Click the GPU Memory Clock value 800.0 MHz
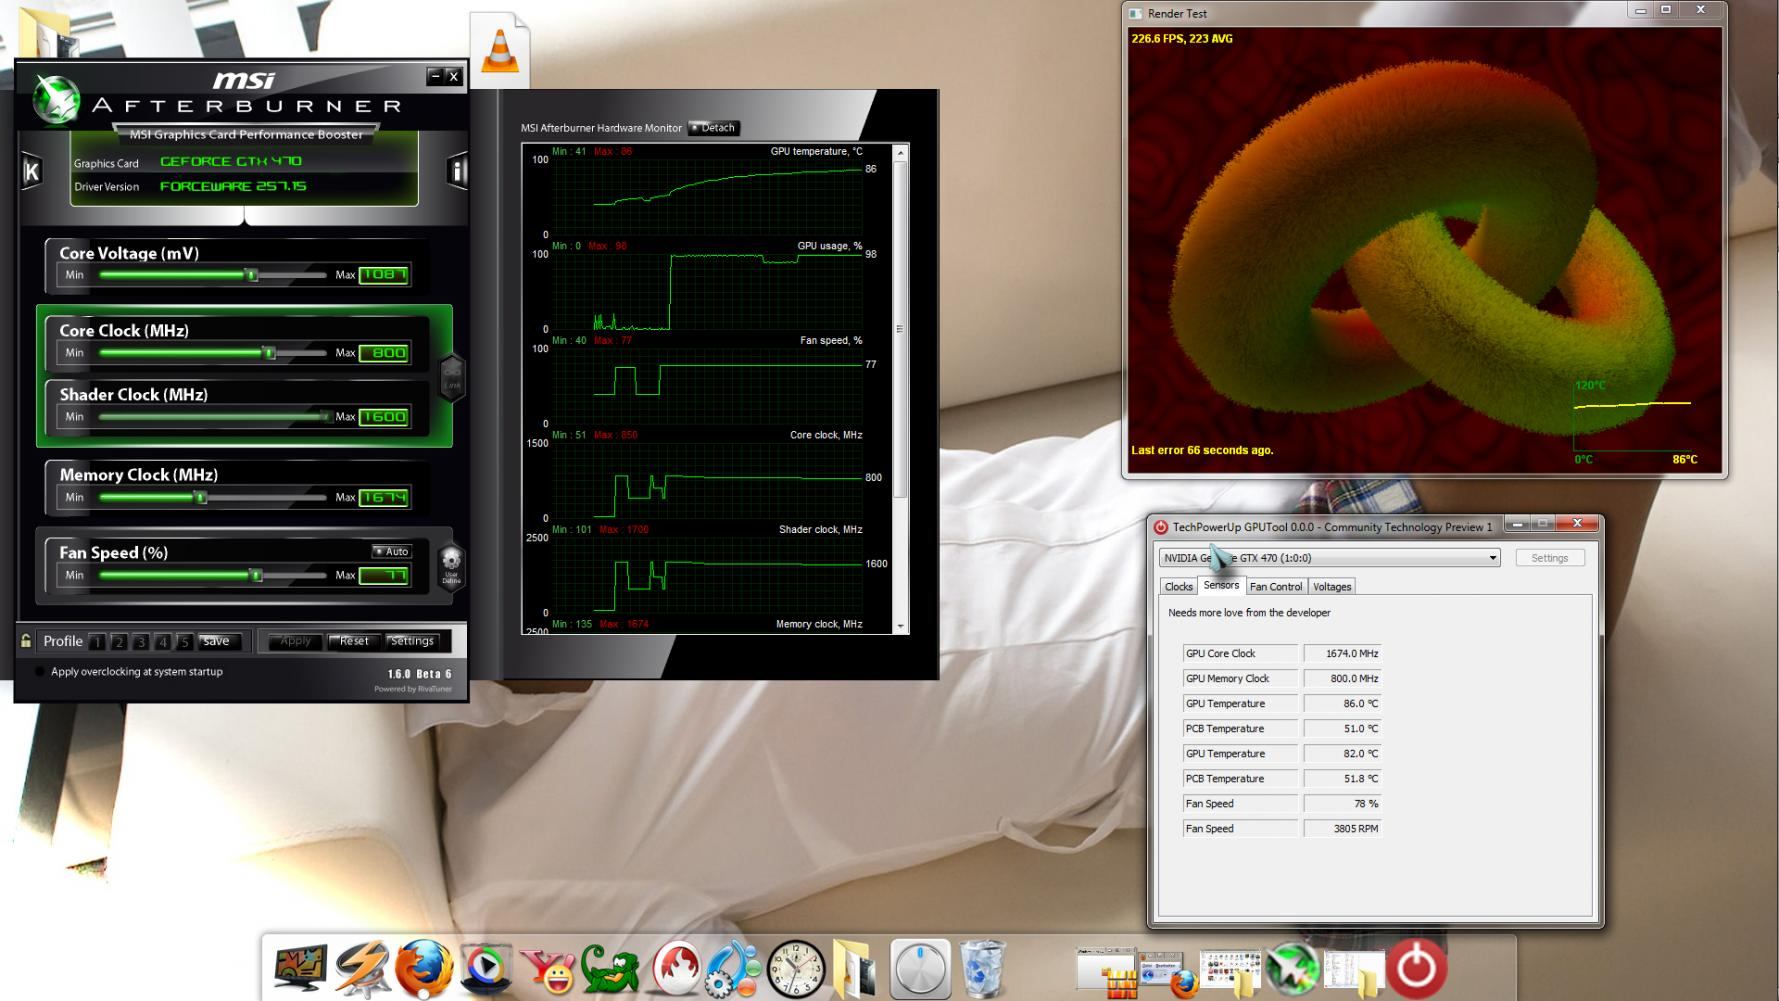The height and width of the screenshot is (1001, 1779). tap(1342, 678)
